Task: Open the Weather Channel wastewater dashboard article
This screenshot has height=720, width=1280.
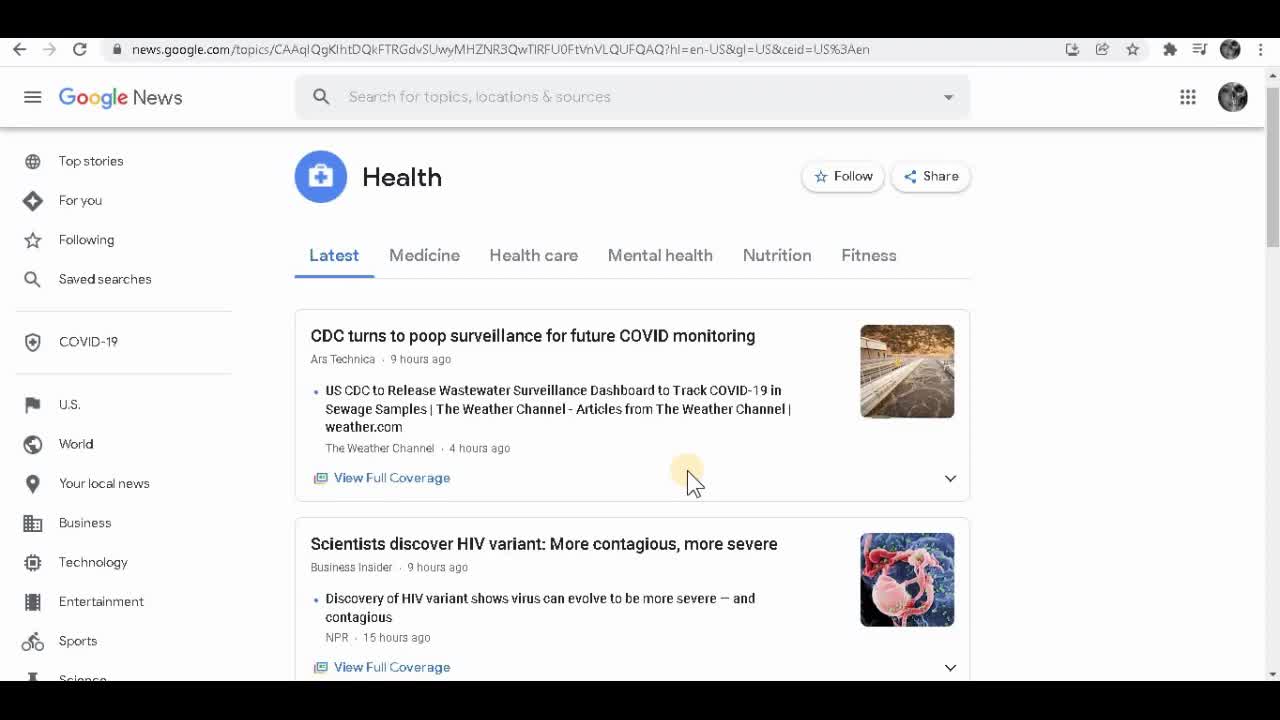Action: click(x=558, y=409)
